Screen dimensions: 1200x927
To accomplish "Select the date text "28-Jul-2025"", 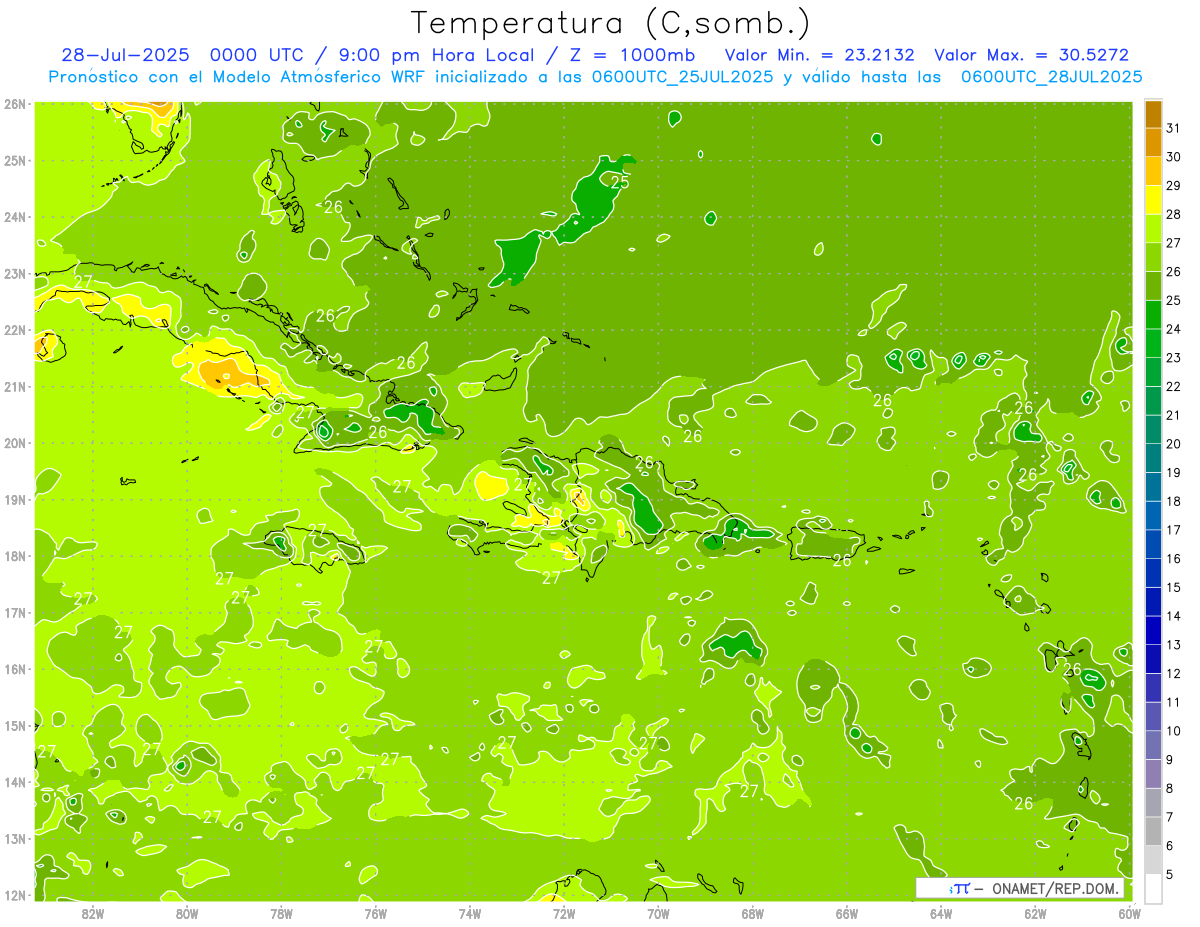I will (126, 55).
